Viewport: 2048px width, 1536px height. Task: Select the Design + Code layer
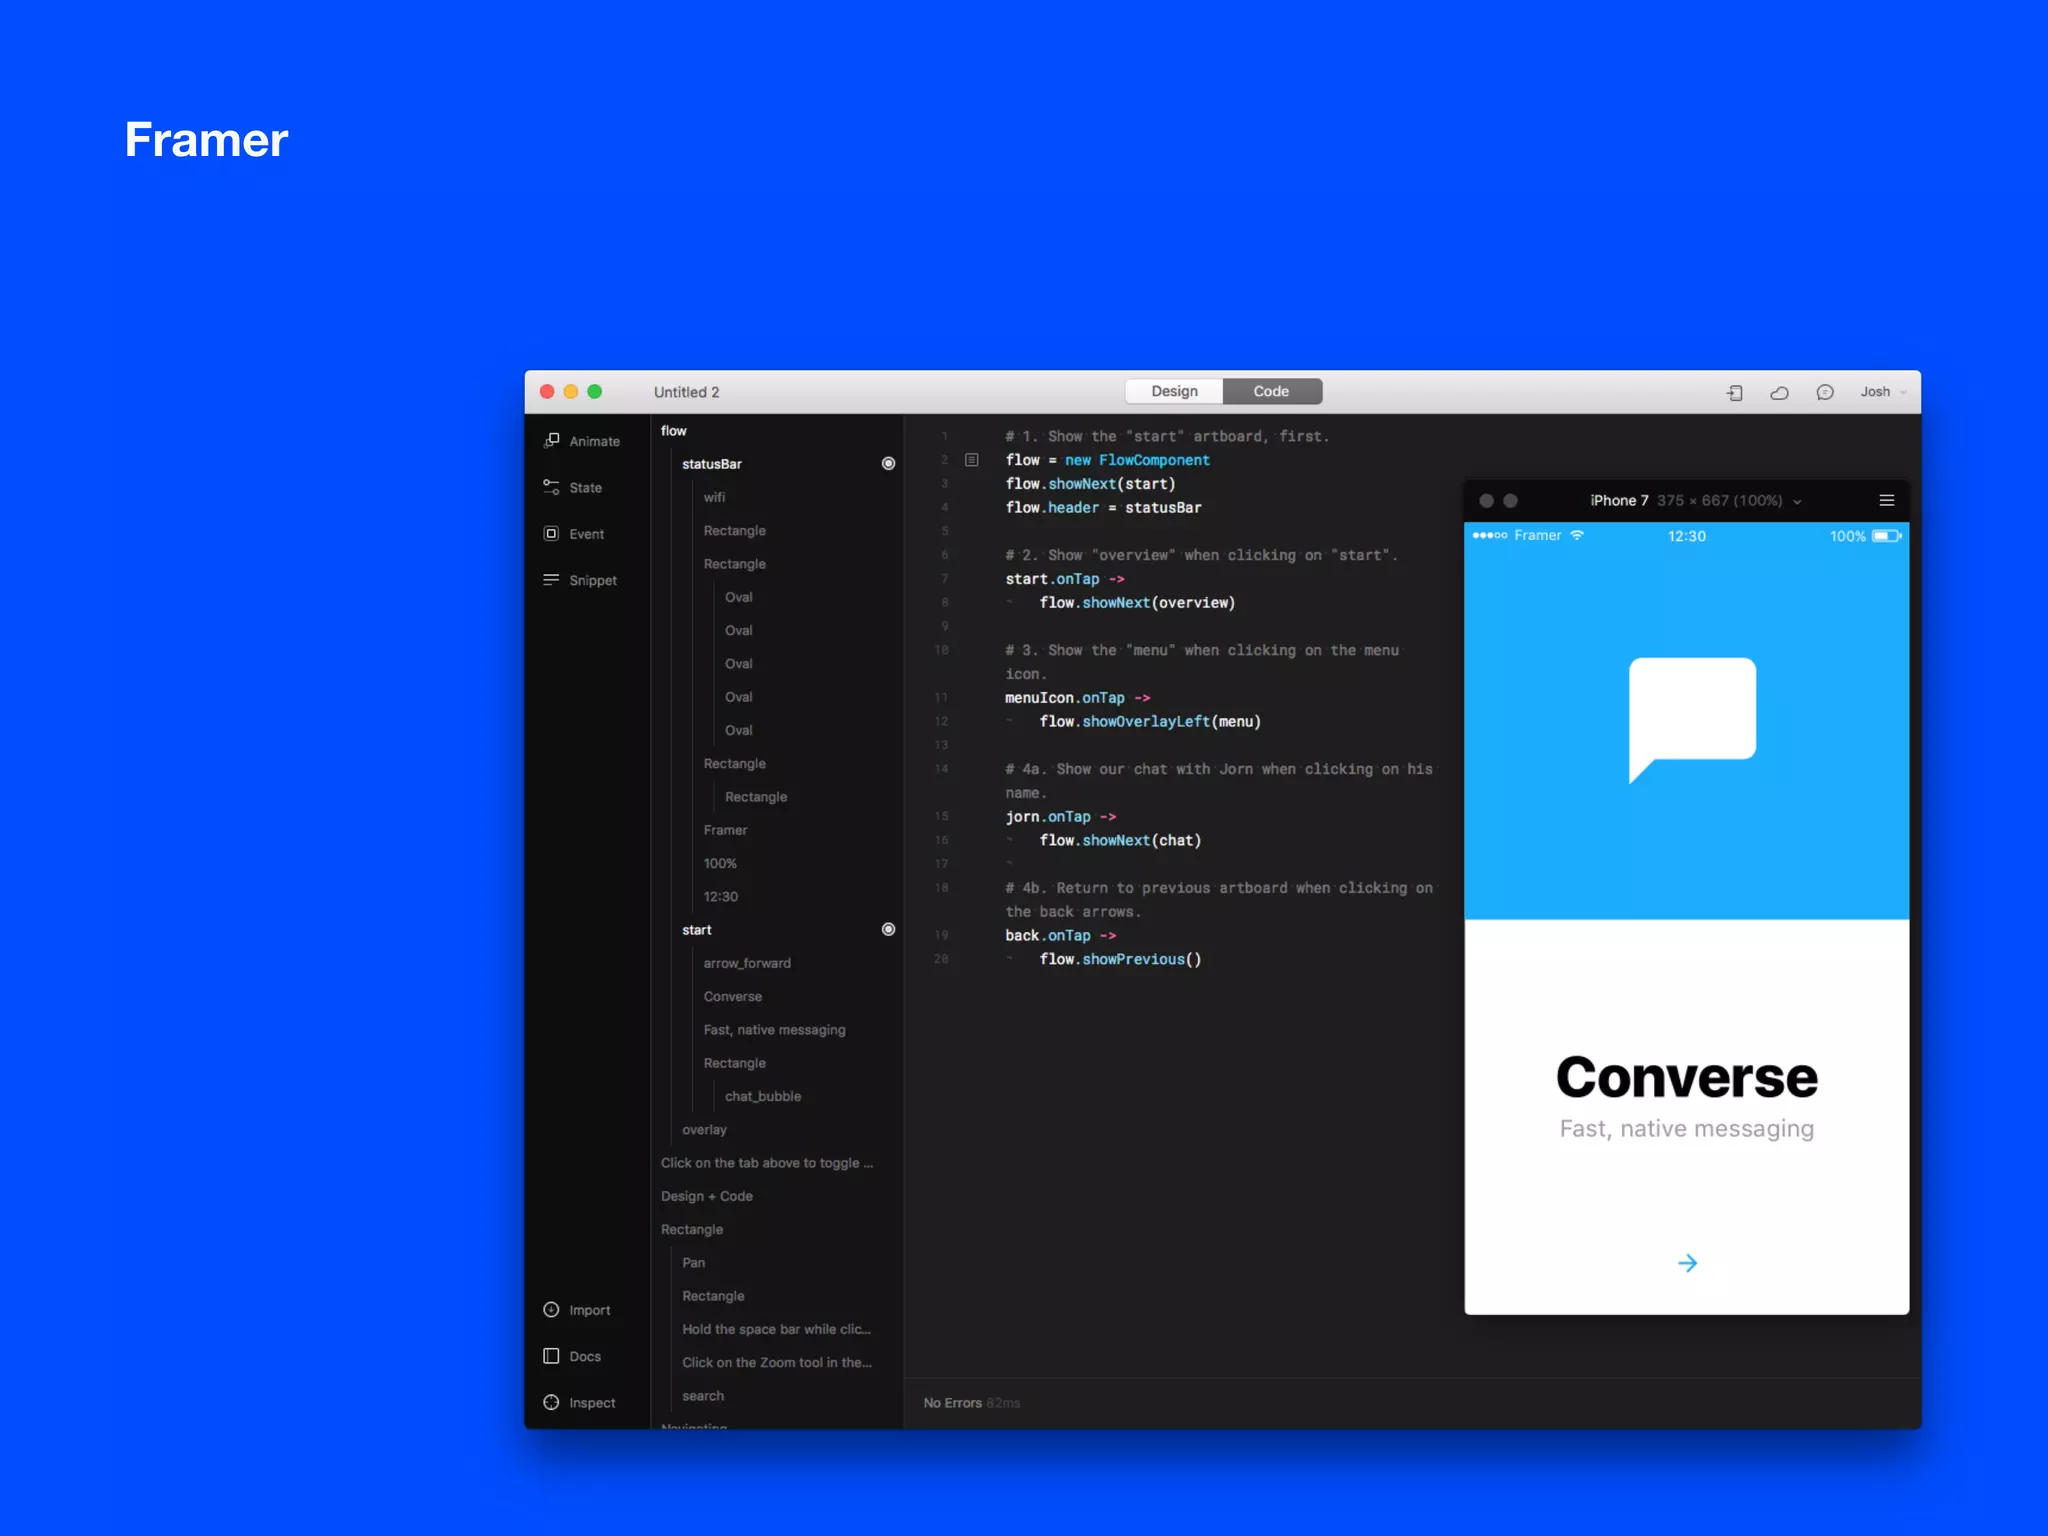click(x=707, y=1196)
